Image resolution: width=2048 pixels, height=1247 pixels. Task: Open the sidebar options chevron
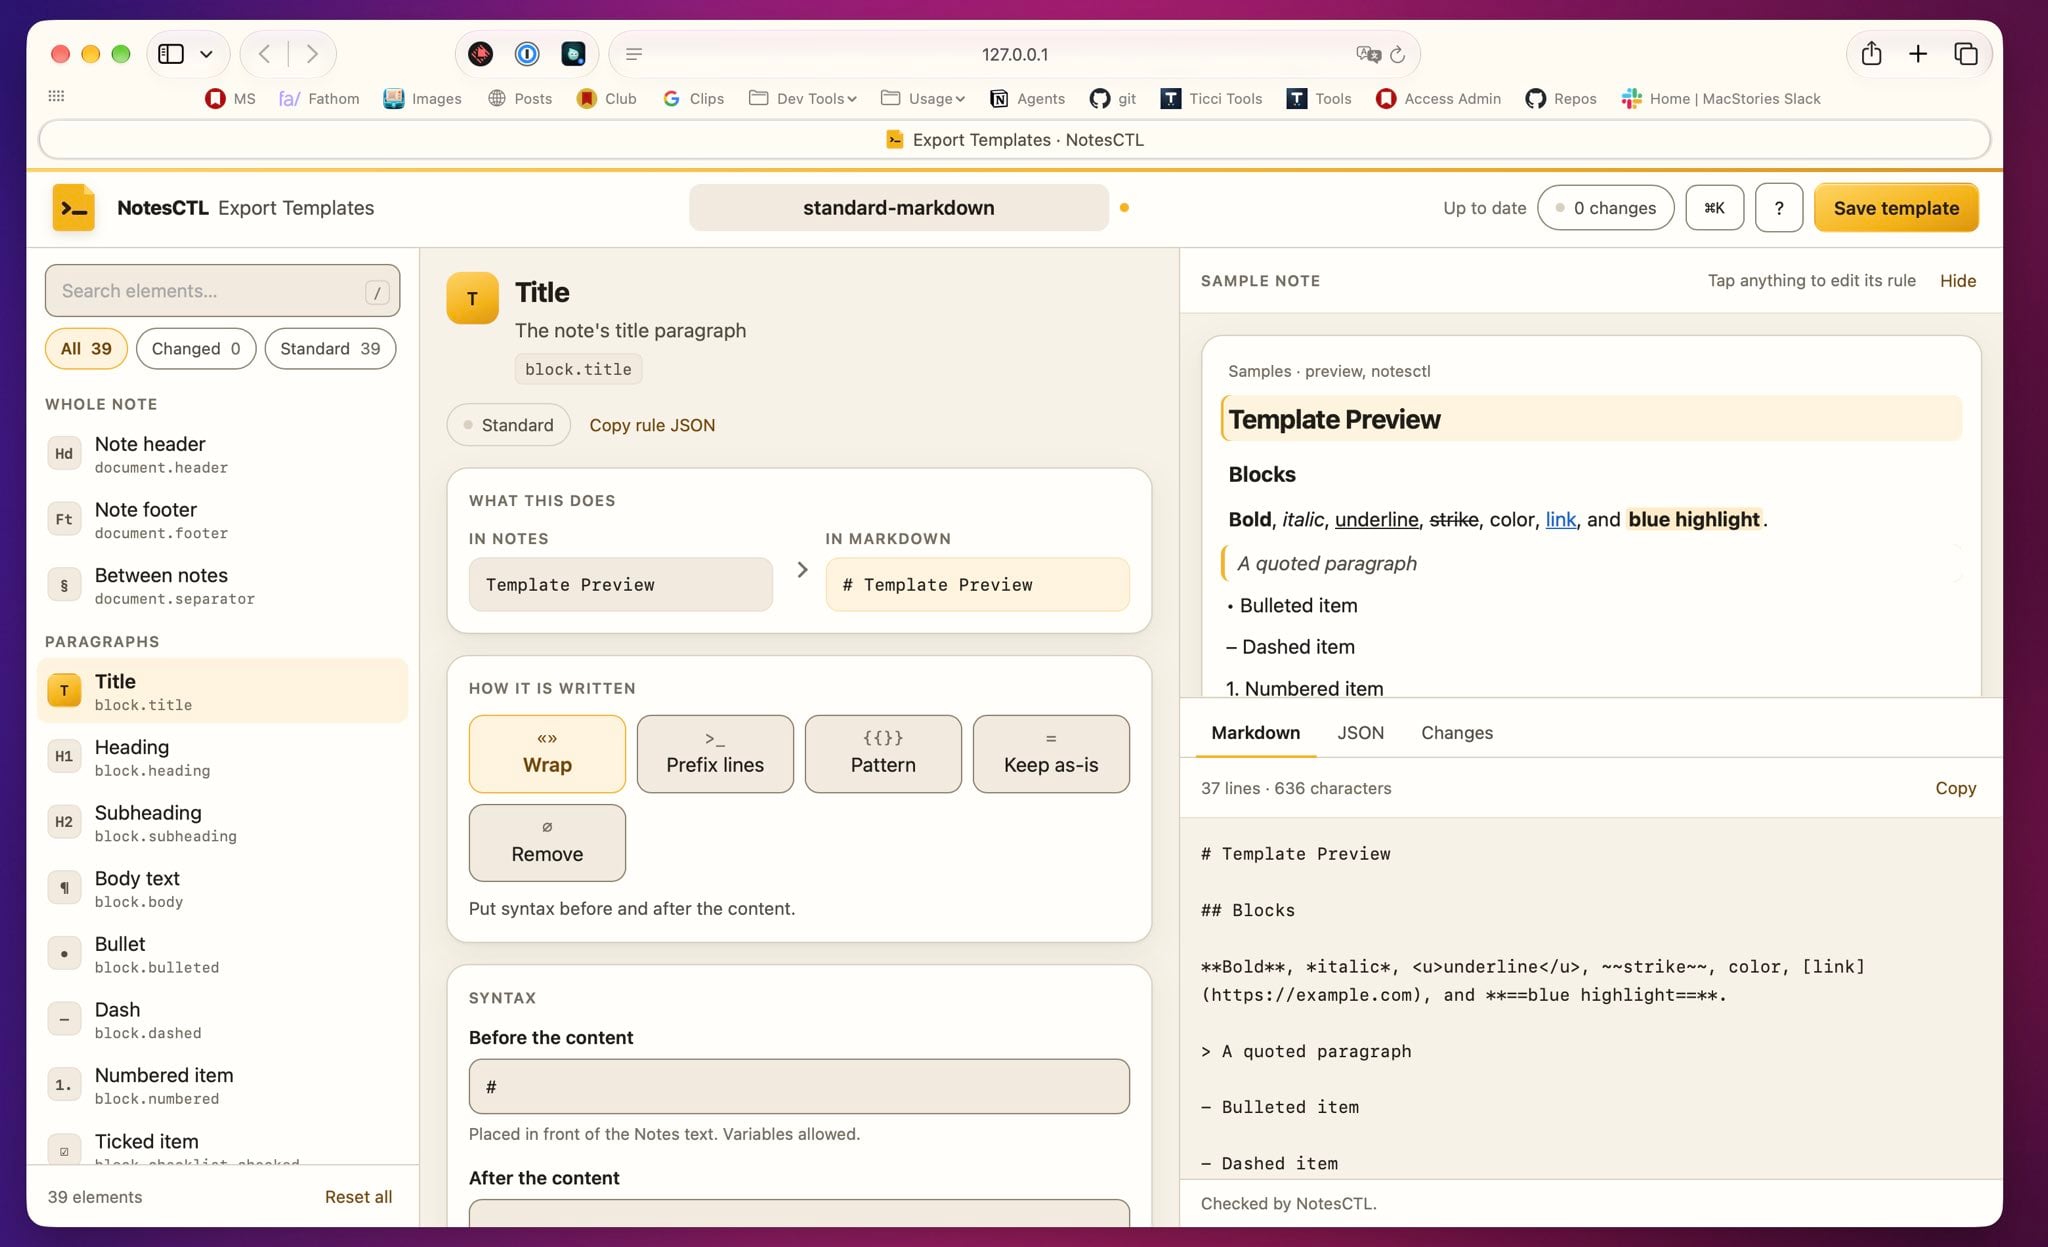tap(206, 54)
